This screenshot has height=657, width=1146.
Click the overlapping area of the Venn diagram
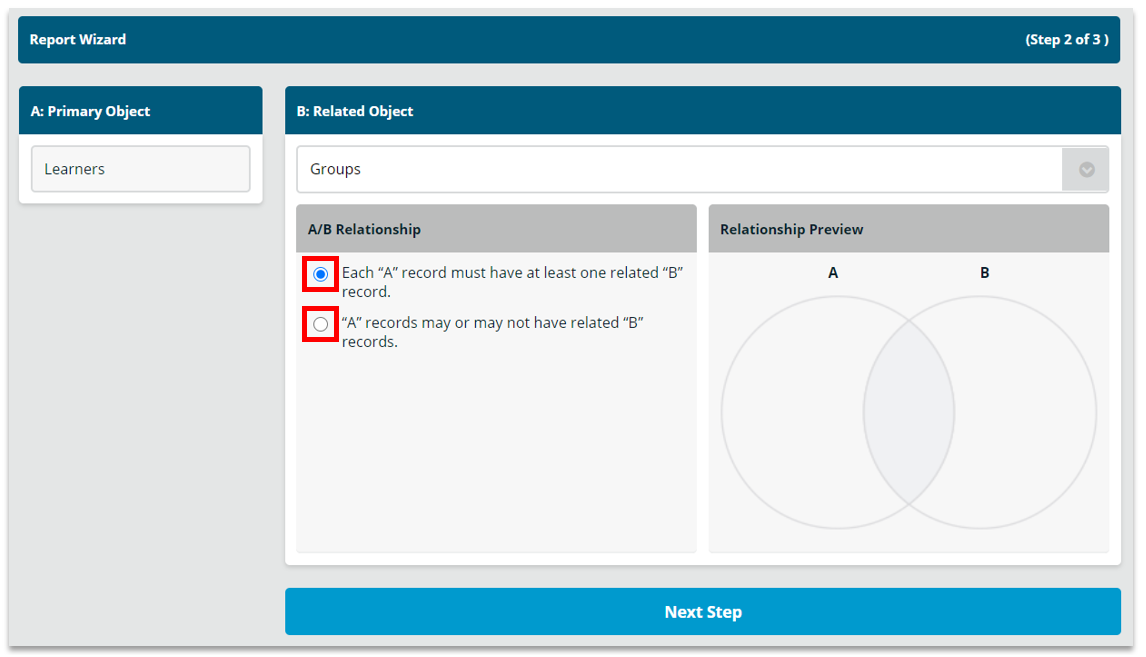pos(909,412)
